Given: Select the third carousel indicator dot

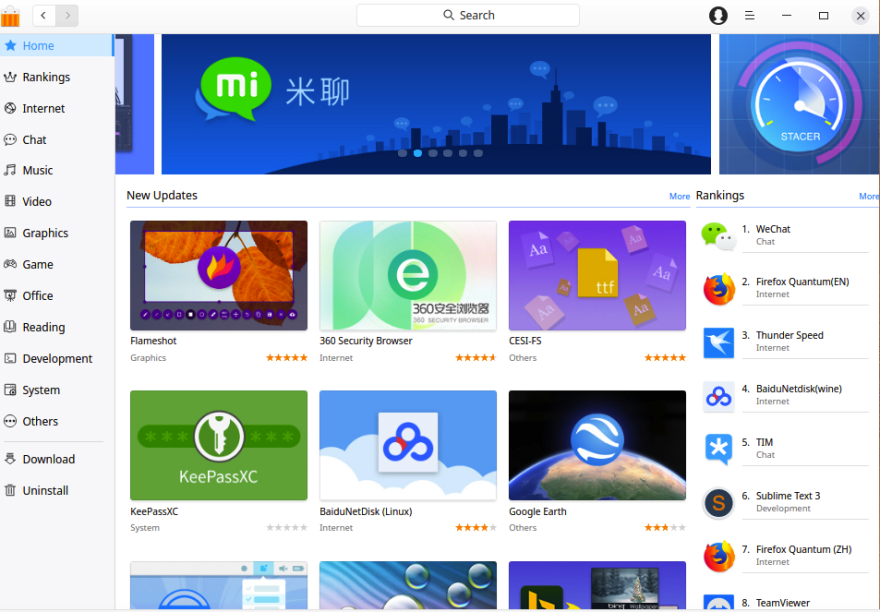Looking at the screenshot, I should pyautogui.click(x=433, y=153).
